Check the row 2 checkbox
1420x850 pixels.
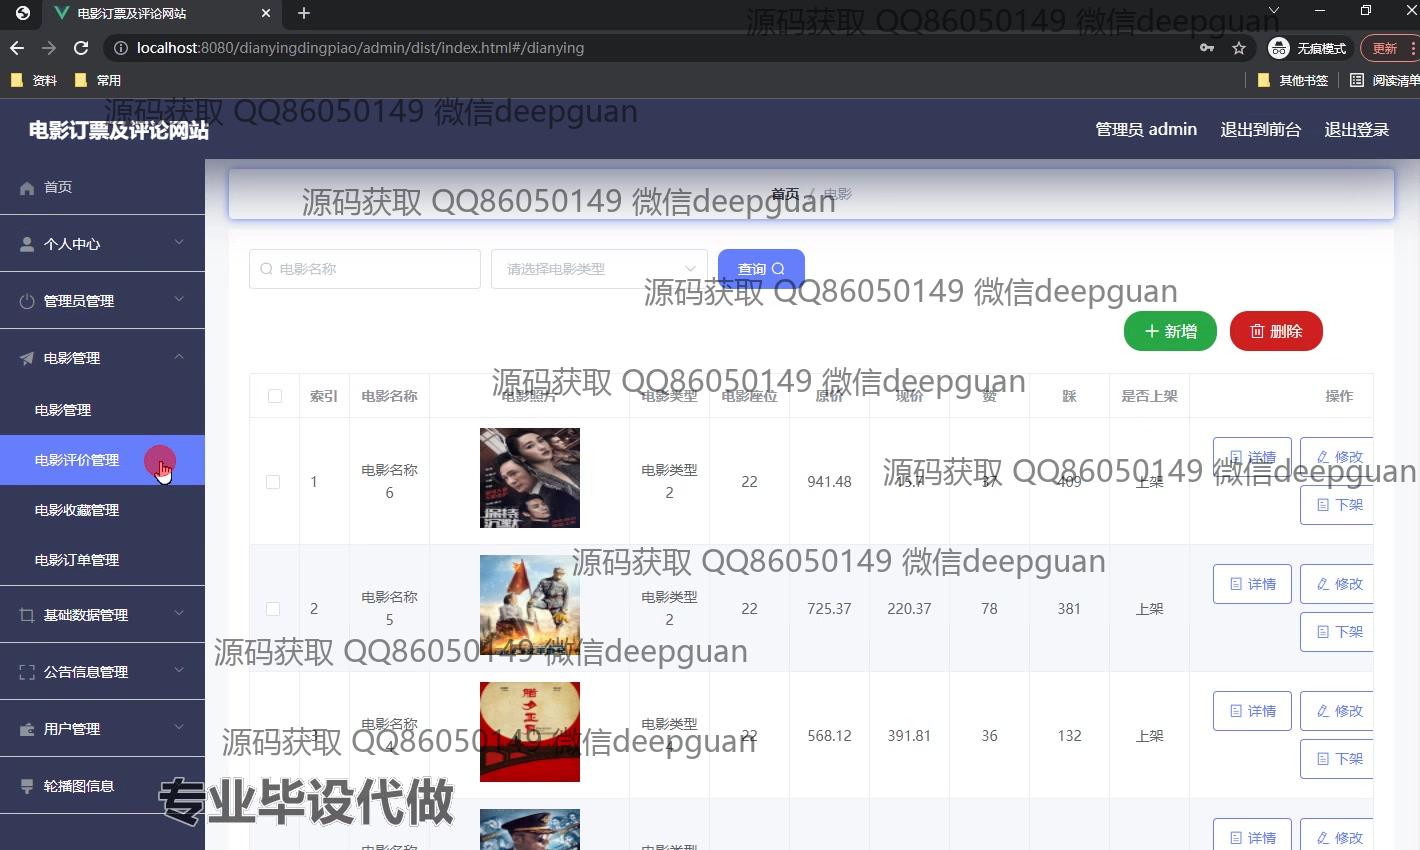click(x=273, y=609)
